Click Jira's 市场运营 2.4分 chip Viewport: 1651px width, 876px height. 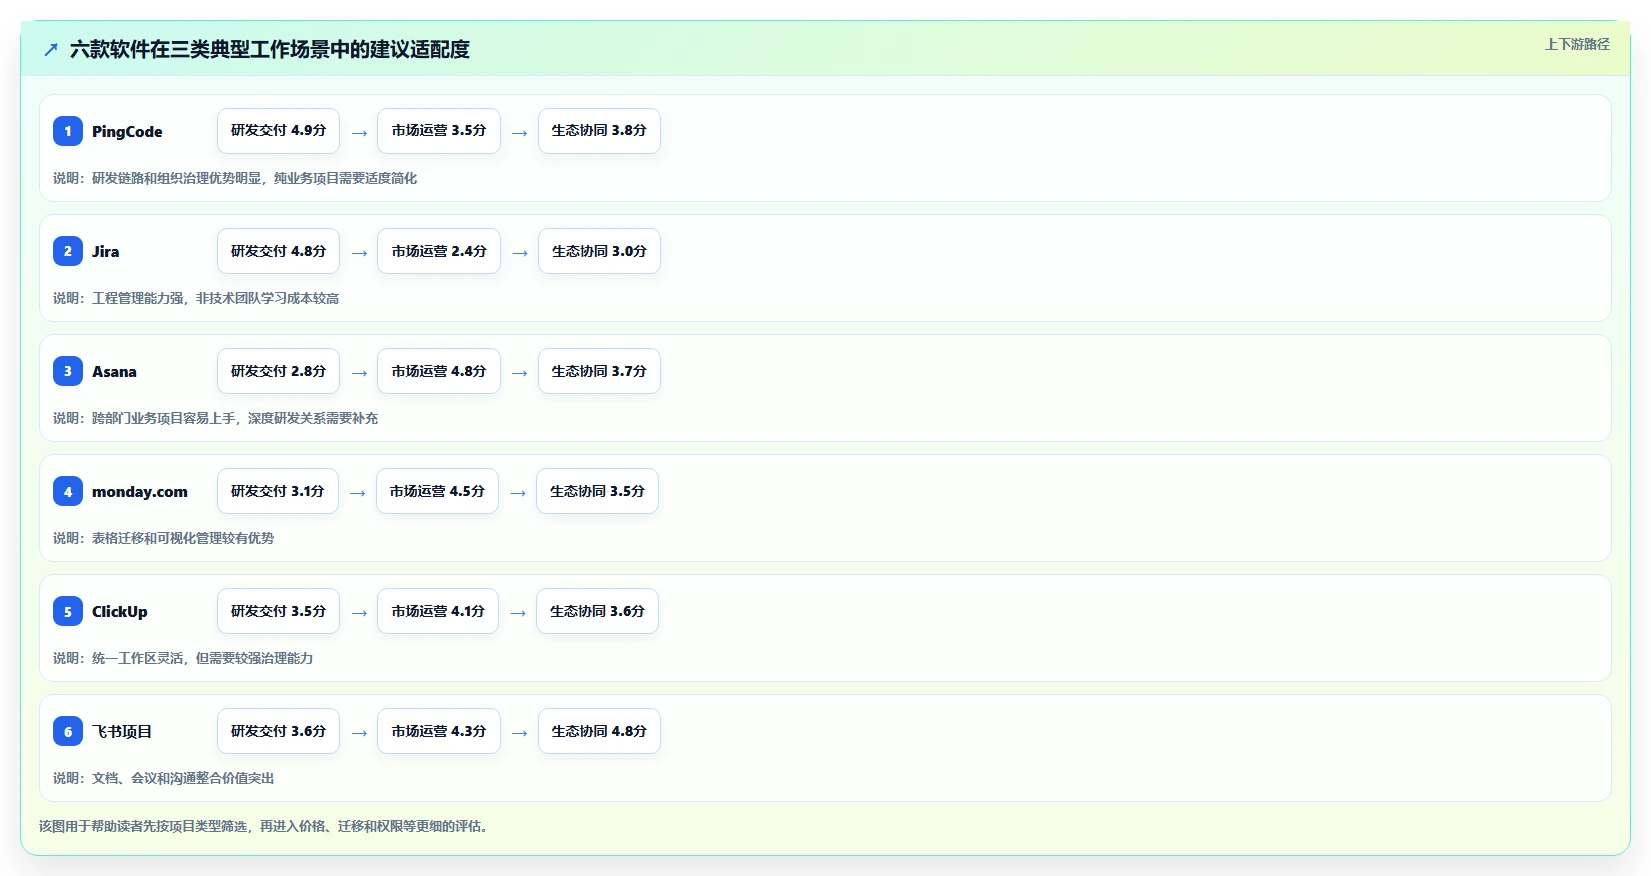tap(439, 251)
